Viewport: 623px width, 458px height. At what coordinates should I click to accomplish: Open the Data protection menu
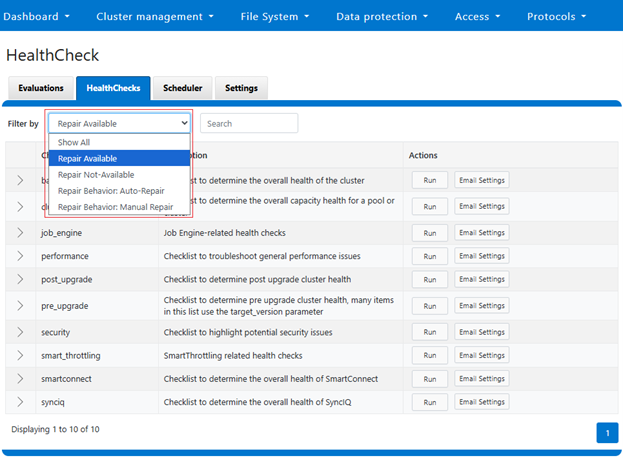pos(382,16)
